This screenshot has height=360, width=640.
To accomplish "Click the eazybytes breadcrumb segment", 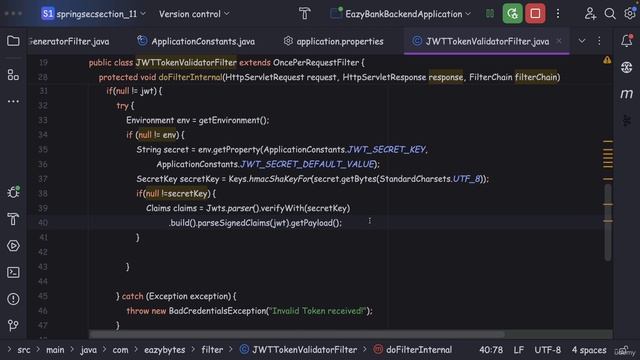I will [x=164, y=350].
